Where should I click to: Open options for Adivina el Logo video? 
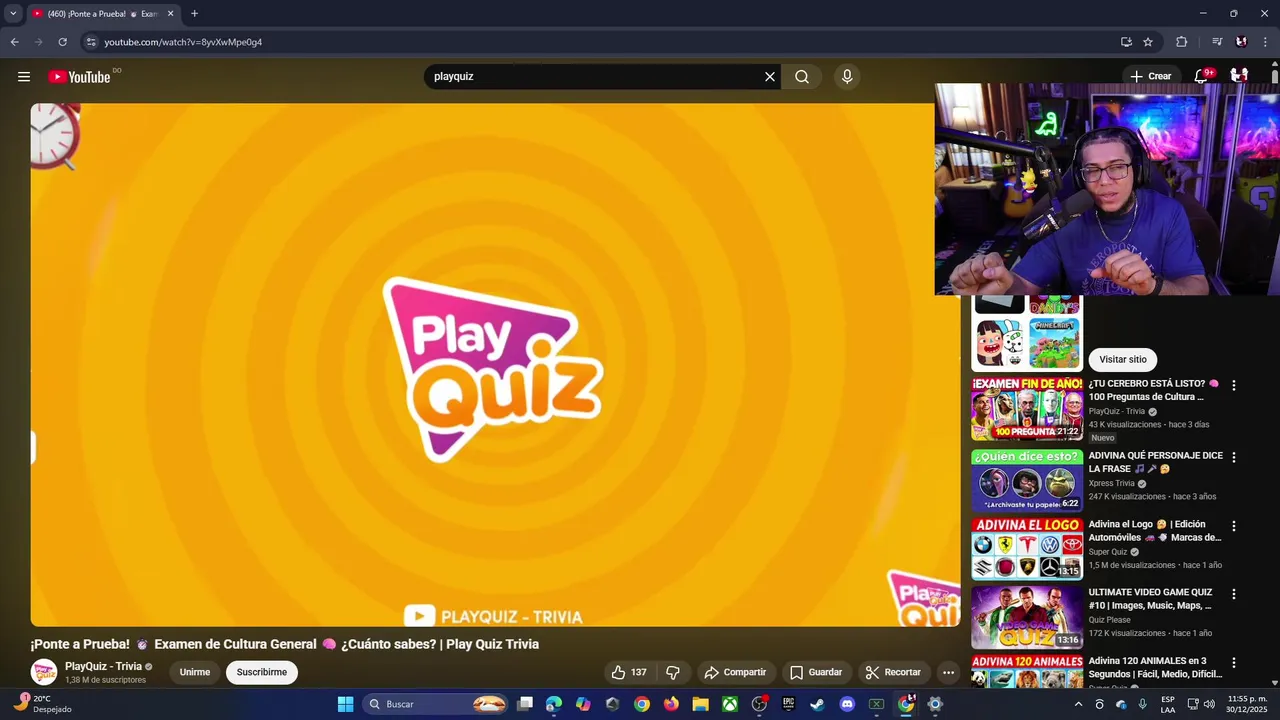coord(1233,526)
